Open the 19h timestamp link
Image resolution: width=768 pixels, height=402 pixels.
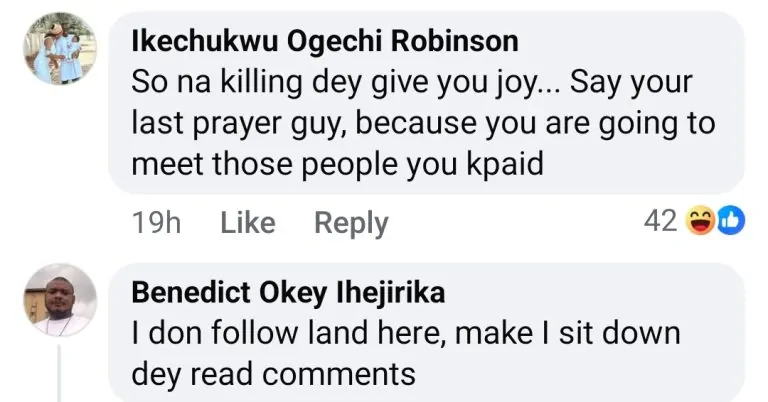156,223
